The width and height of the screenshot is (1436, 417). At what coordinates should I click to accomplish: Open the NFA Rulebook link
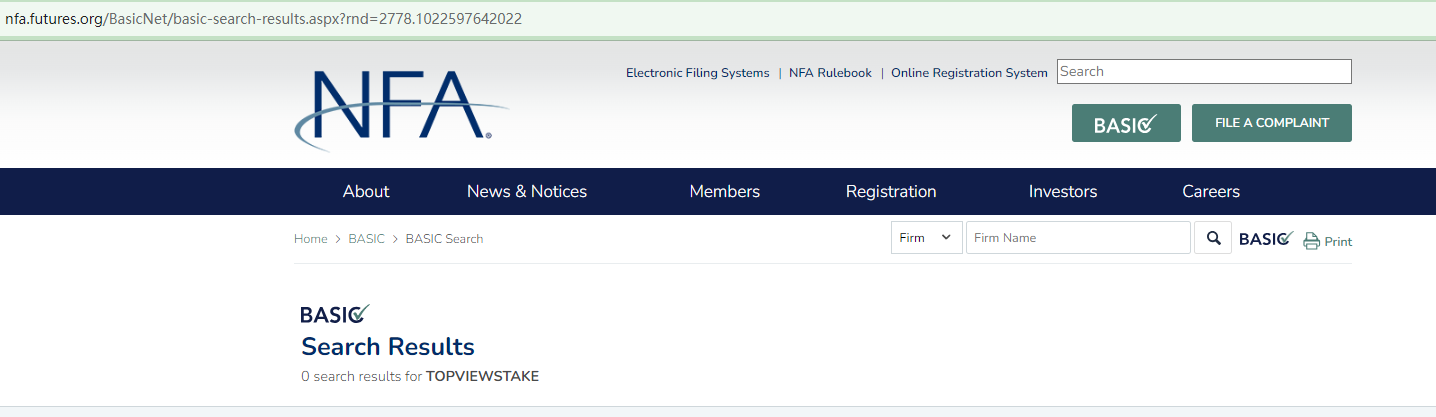830,73
